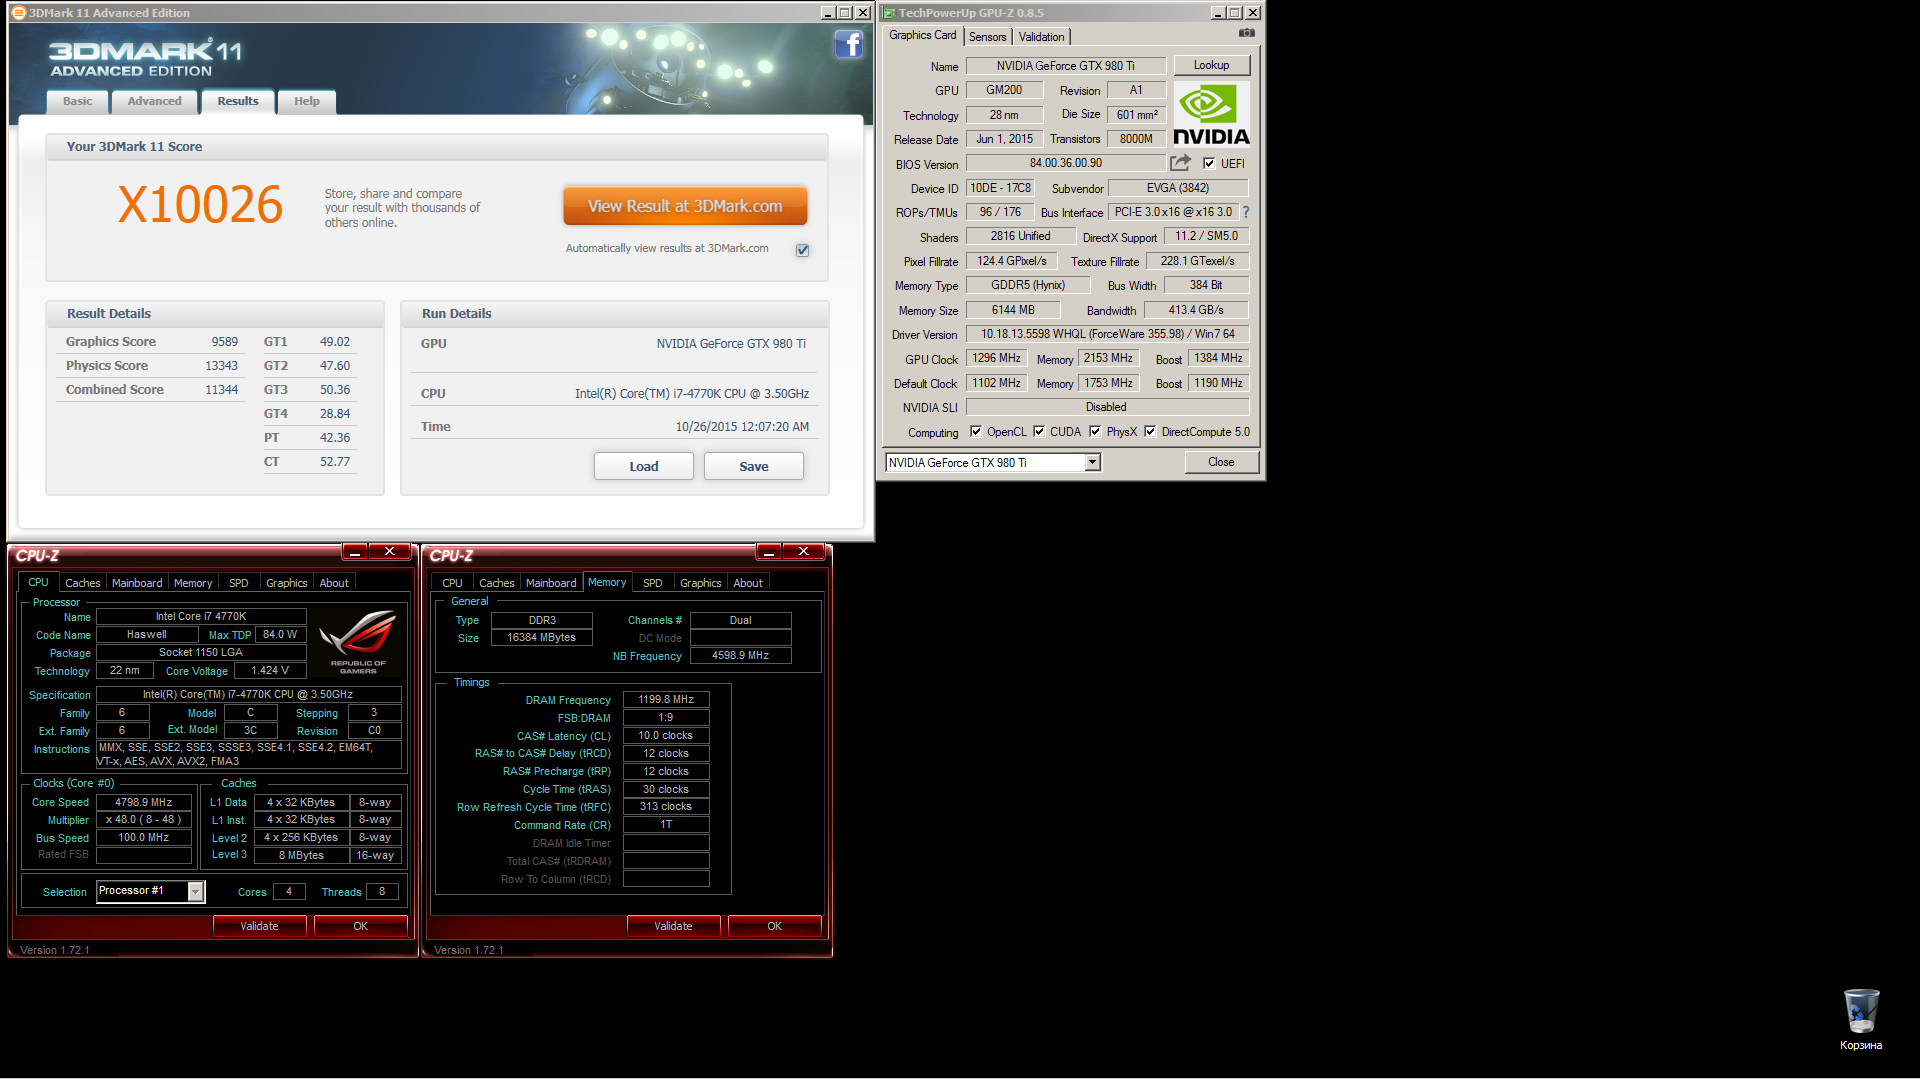Click View Result at 3DMark.com button
The image size is (1920, 1080).
click(x=685, y=206)
